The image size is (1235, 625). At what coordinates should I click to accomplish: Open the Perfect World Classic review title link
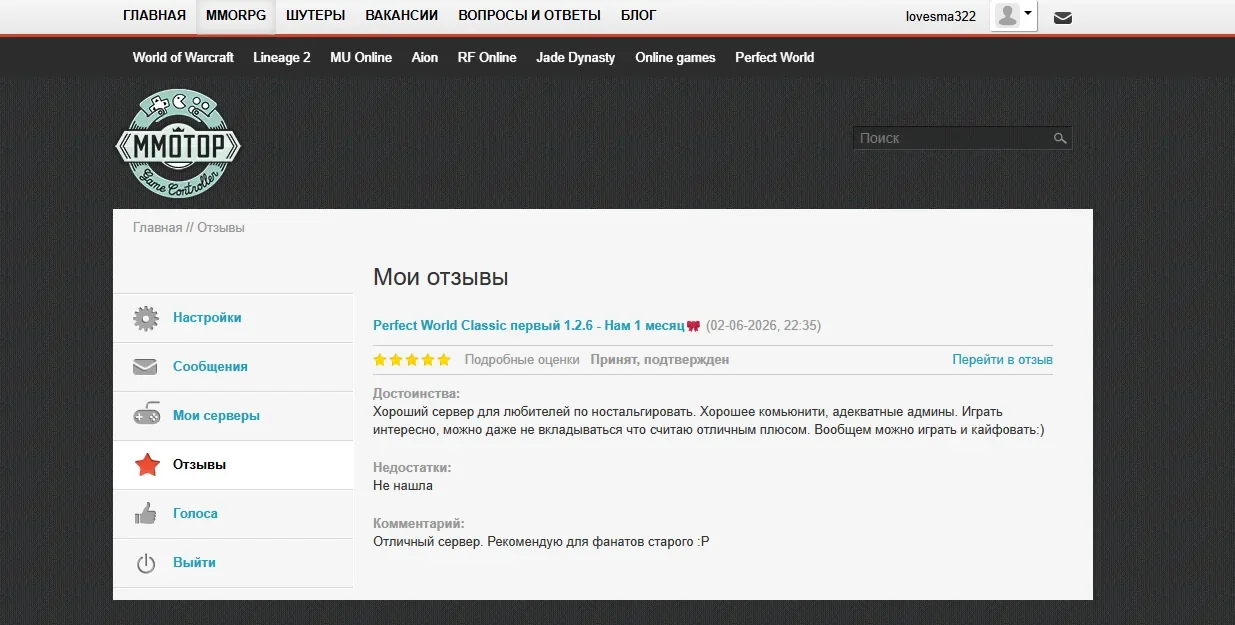529,326
